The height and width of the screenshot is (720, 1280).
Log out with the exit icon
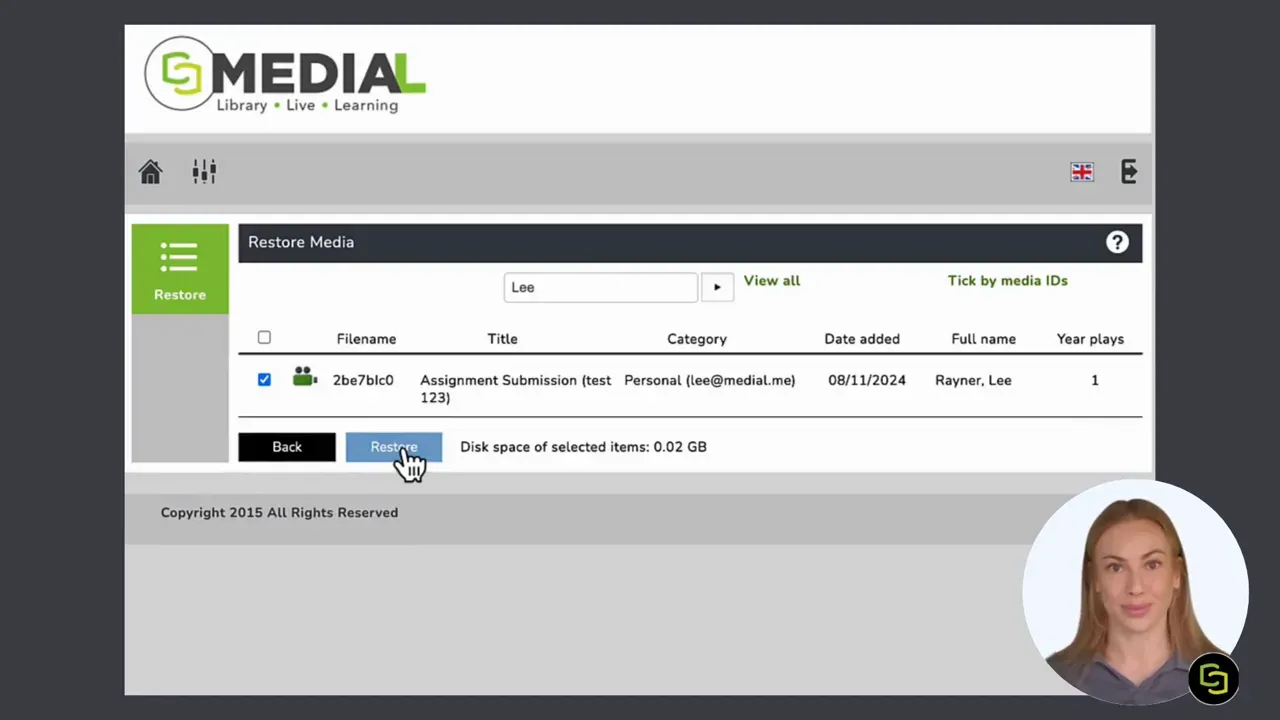(x=1129, y=172)
